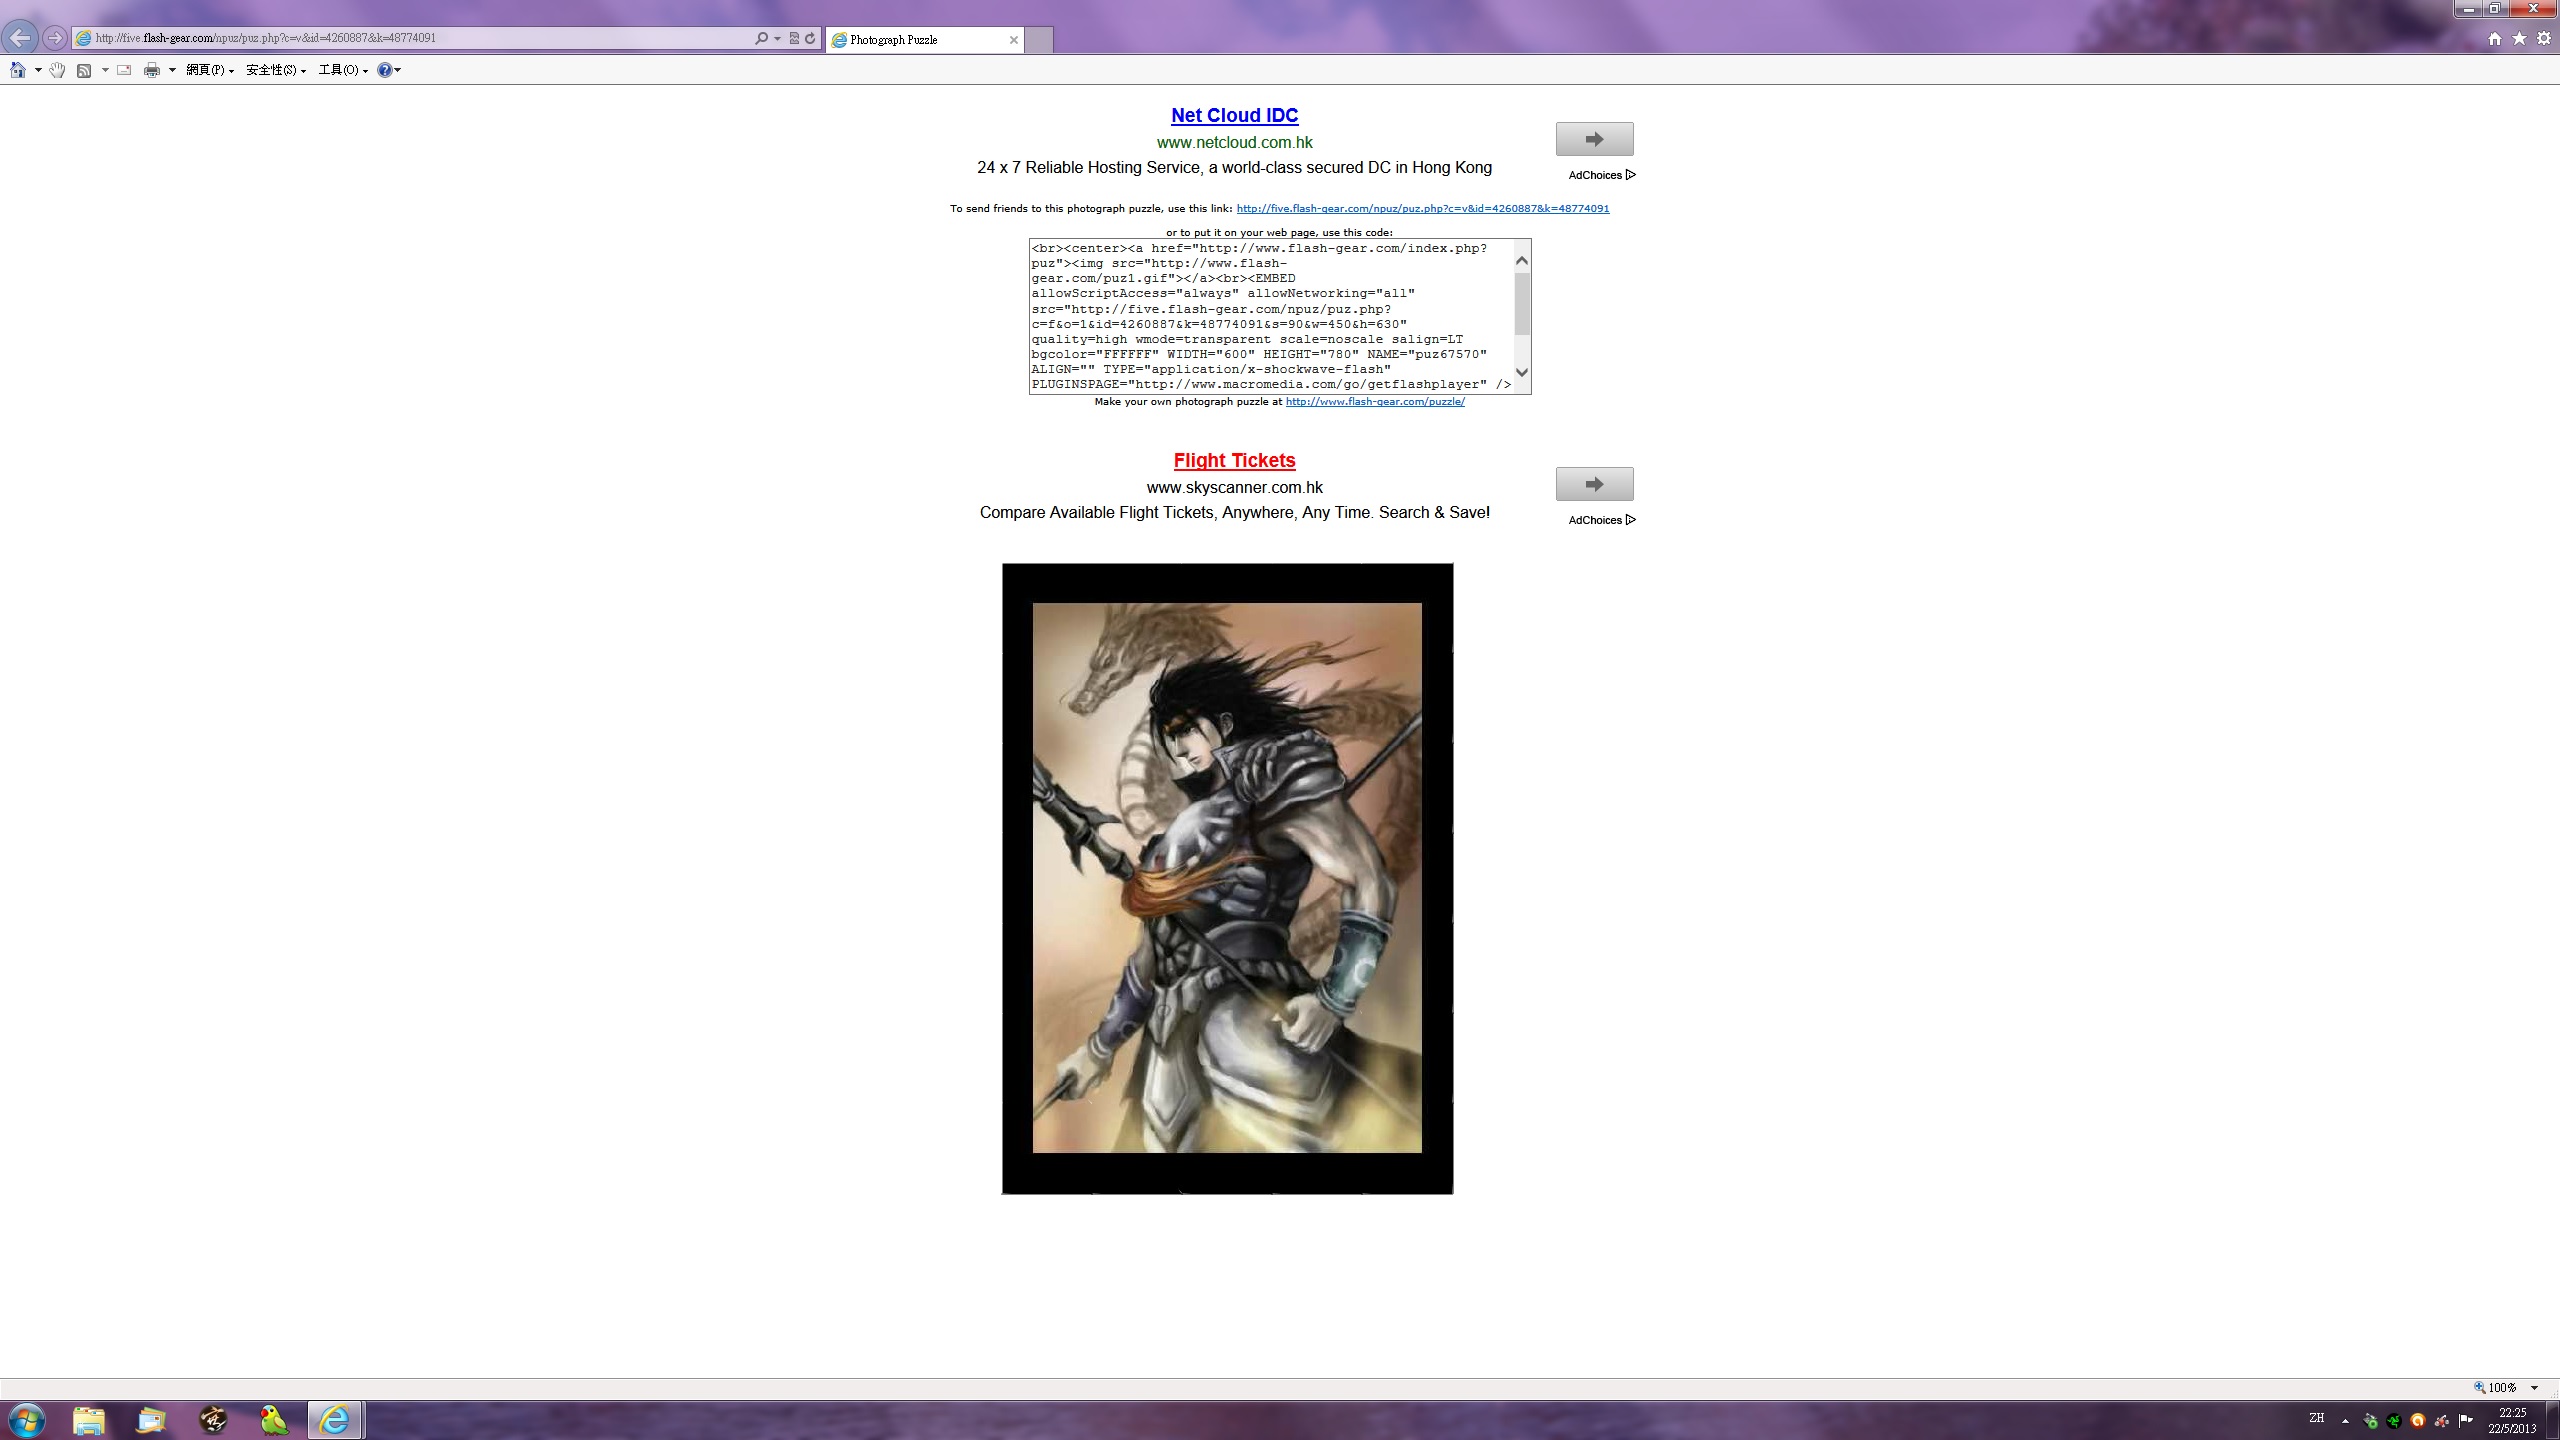Open the Favorites star icon
2560x1440 pixels.
click(2519, 38)
